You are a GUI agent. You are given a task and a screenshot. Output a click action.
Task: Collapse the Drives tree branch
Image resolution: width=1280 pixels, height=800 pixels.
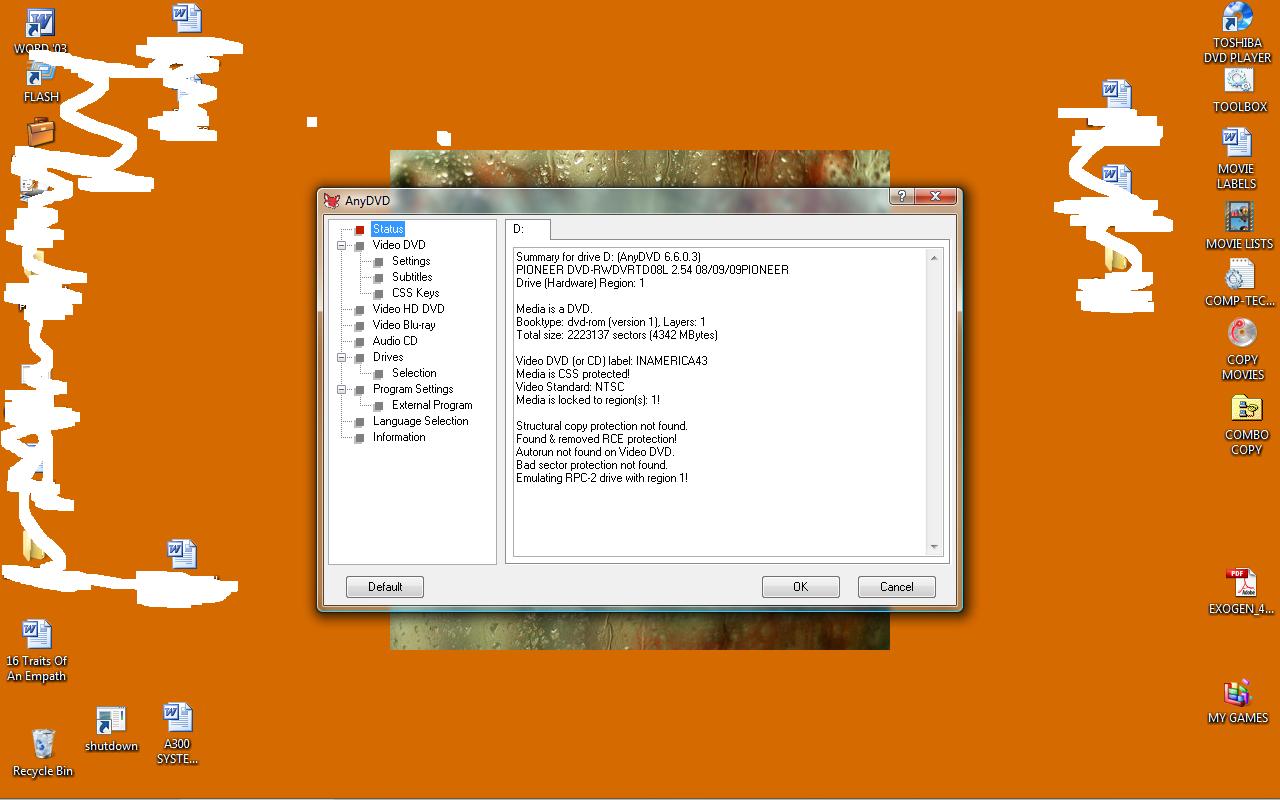[342, 357]
